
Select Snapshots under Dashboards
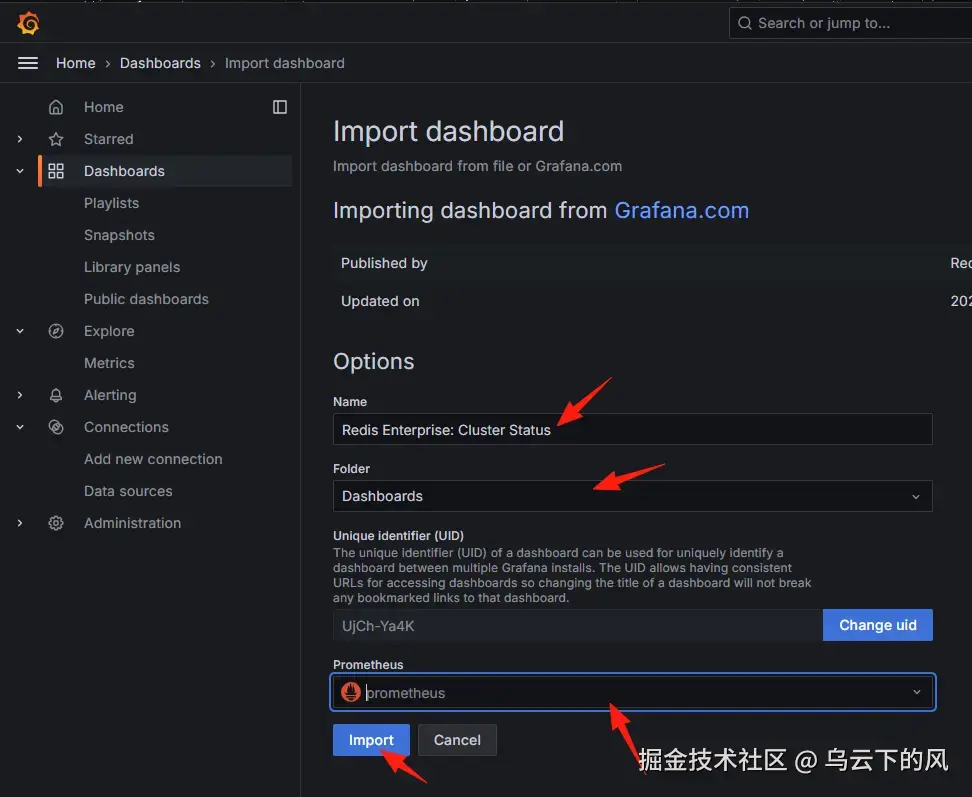pyautogui.click(x=119, y=236)
